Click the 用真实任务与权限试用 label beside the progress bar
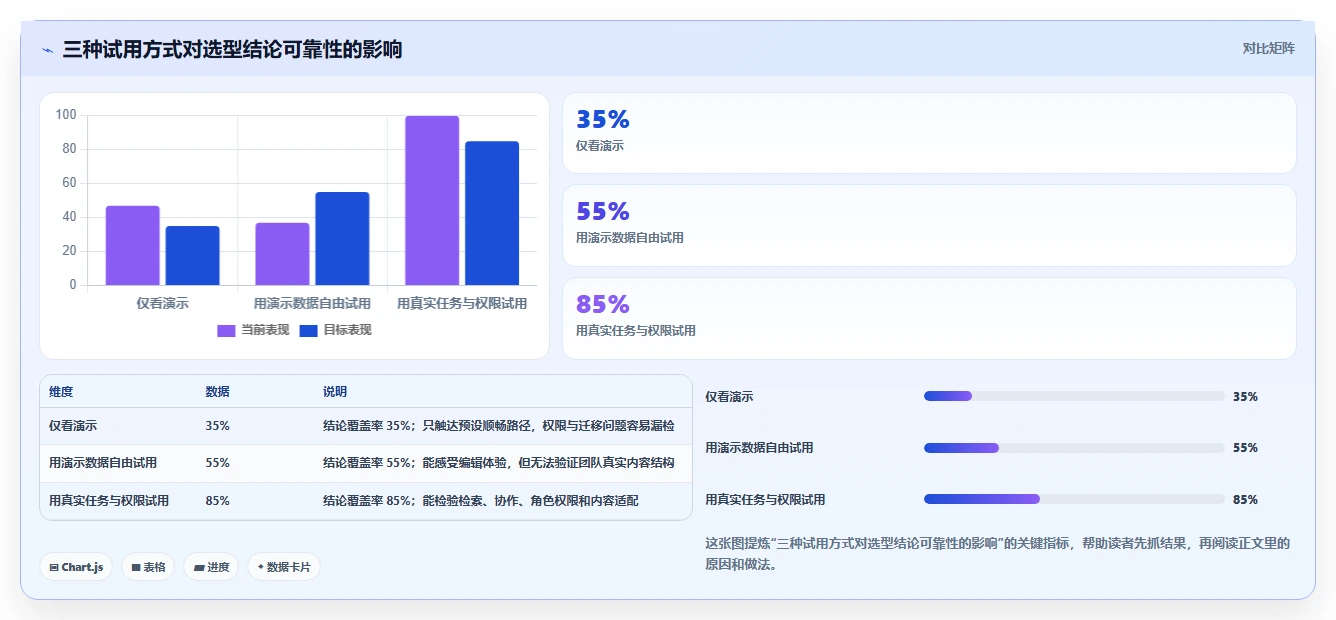The height and width of the screenshot is (620, 1336). coord(765,499)
